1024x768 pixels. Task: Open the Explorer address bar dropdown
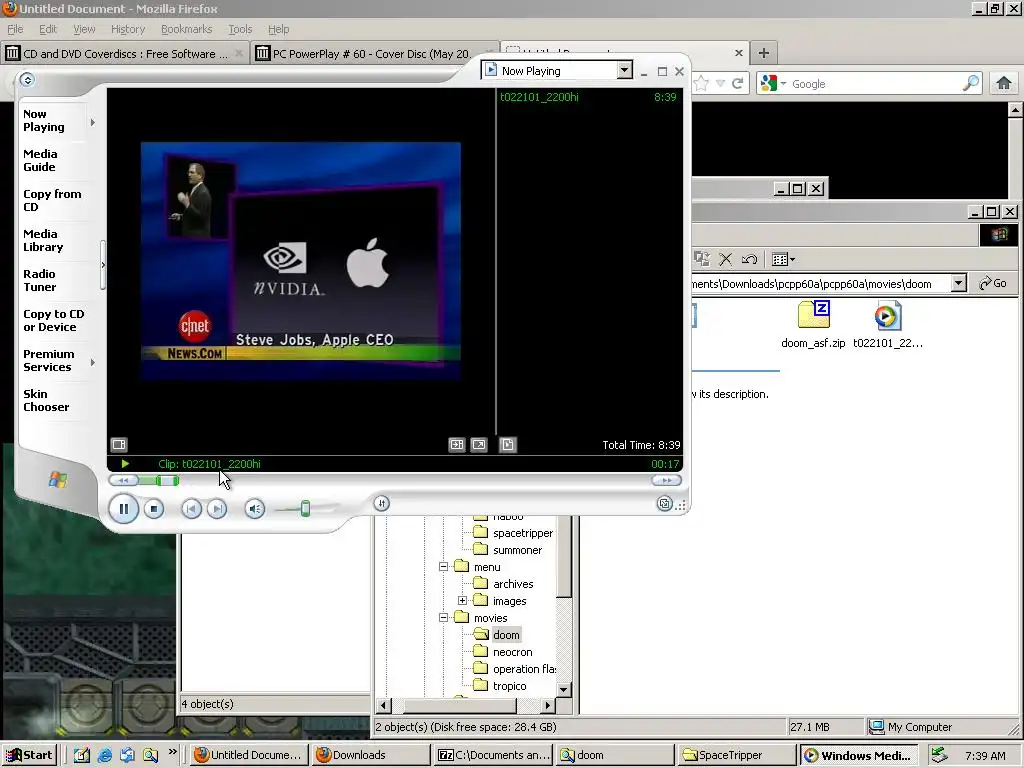pos(958,283)
